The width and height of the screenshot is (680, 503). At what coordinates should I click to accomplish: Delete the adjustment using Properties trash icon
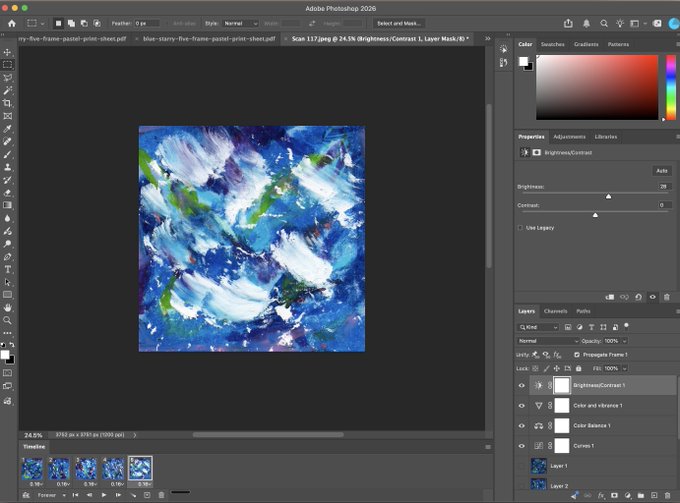coord(667,297)
